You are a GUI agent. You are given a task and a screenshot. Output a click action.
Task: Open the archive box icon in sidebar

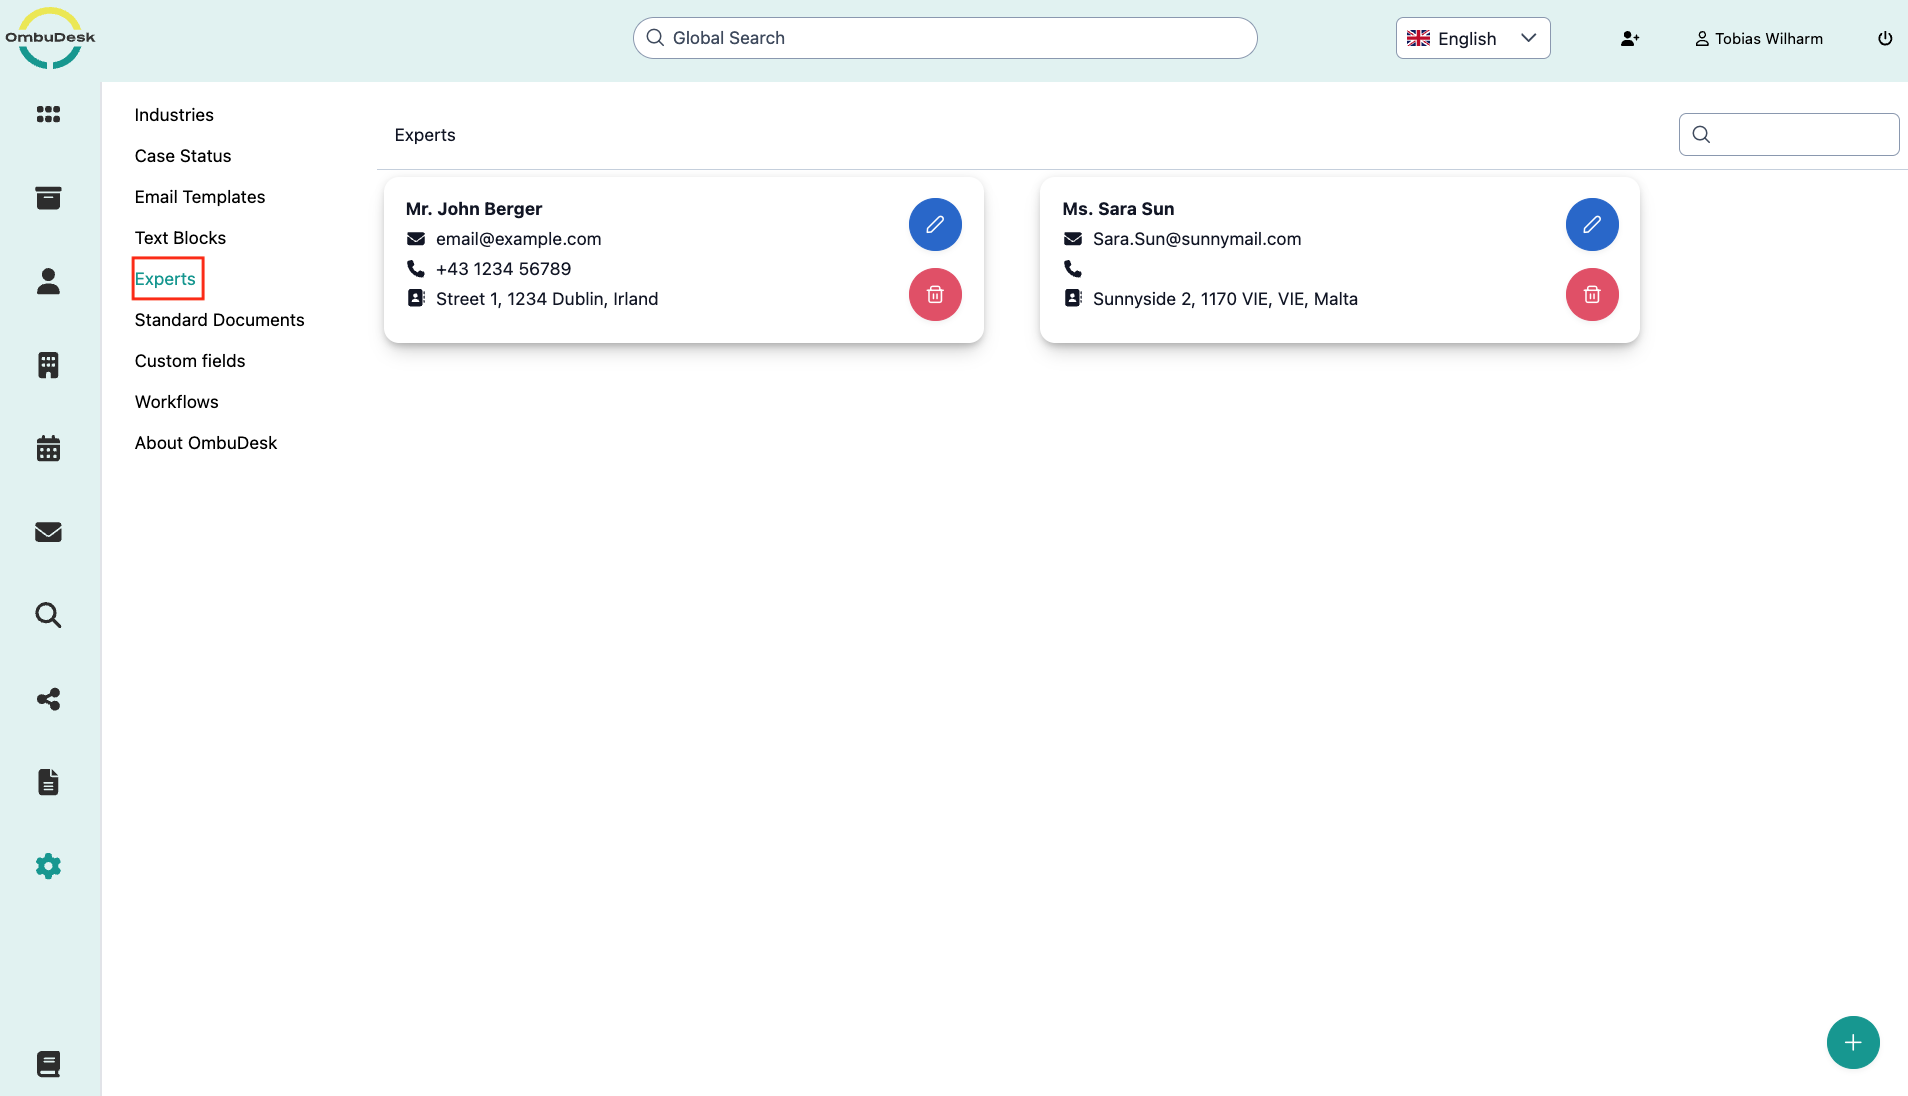48,198
